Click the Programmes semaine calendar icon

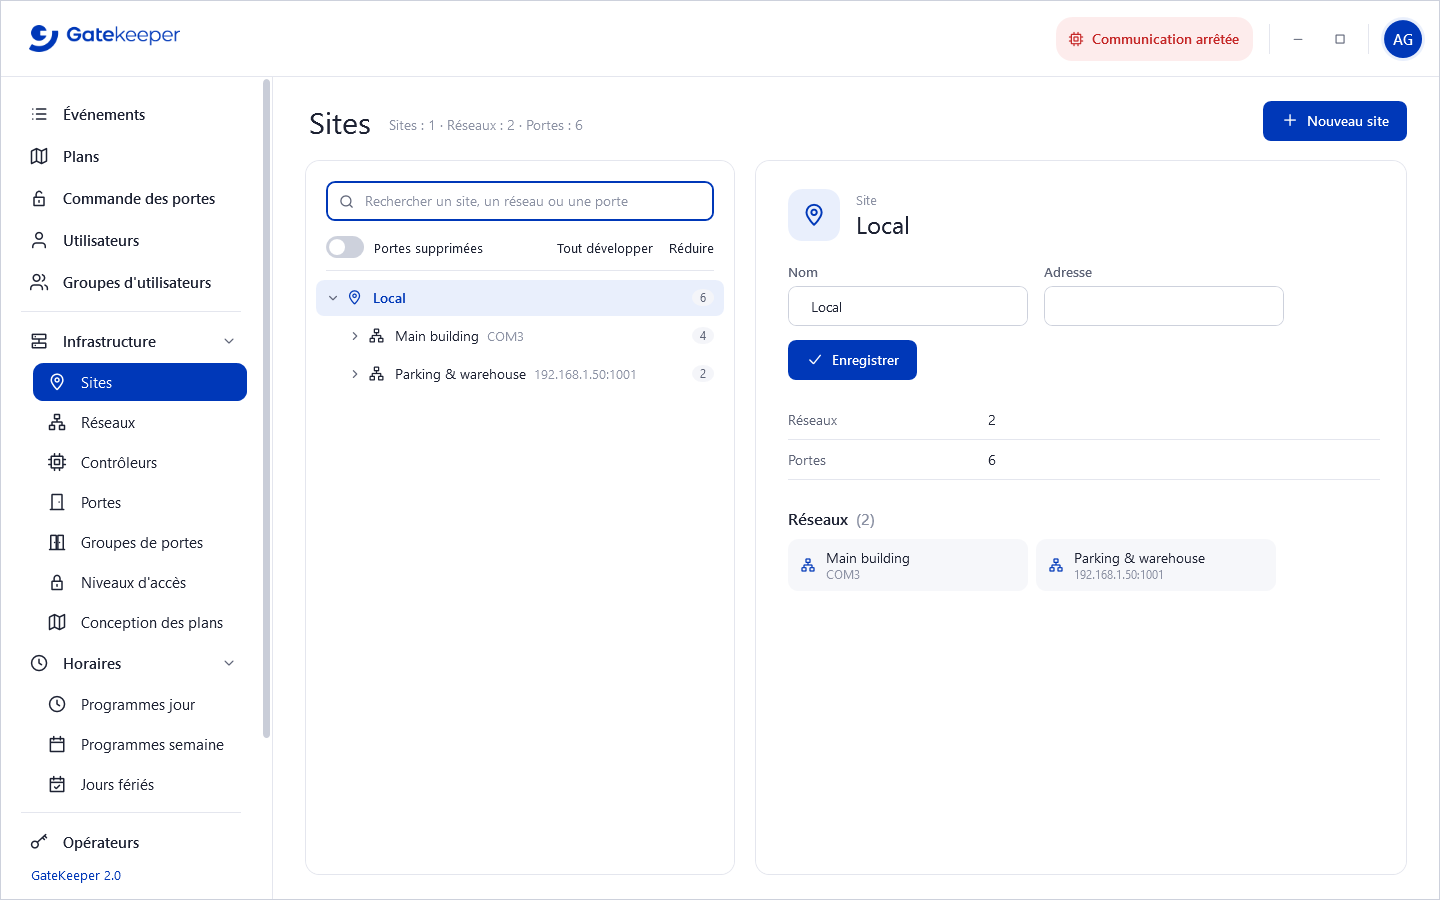57,744
